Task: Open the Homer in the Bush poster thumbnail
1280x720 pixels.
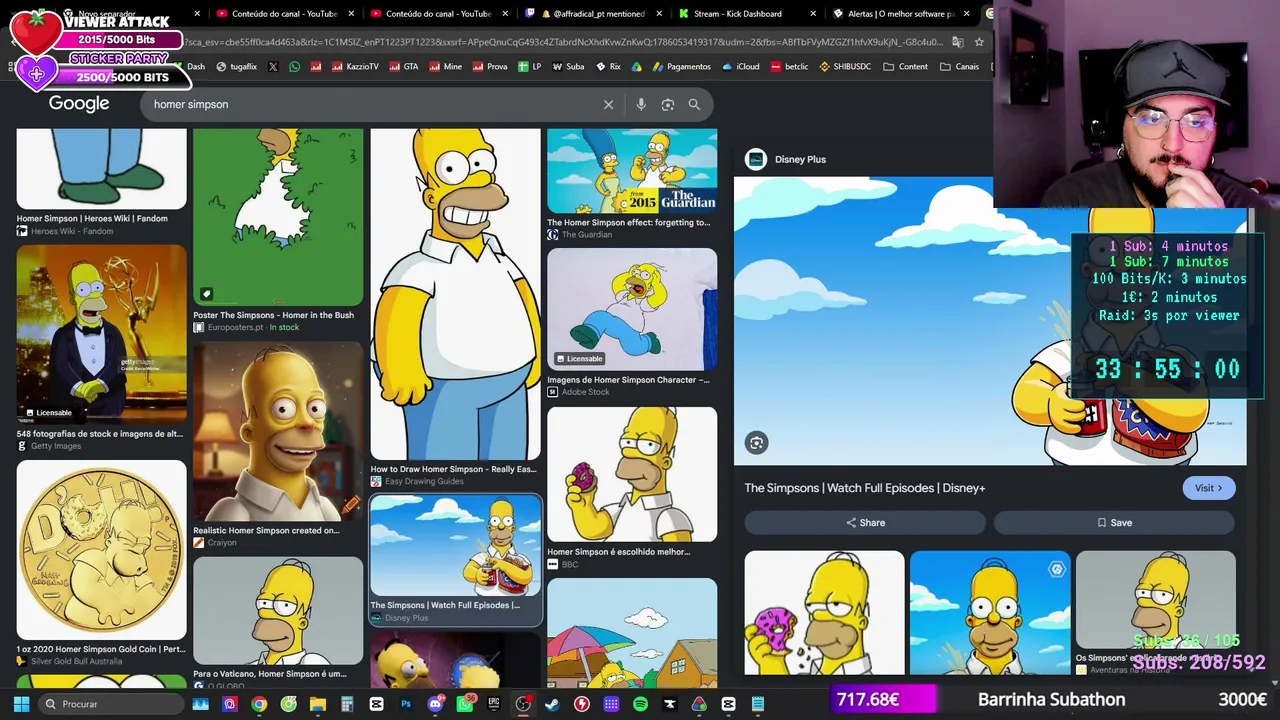Action: (x=278, y=216)
